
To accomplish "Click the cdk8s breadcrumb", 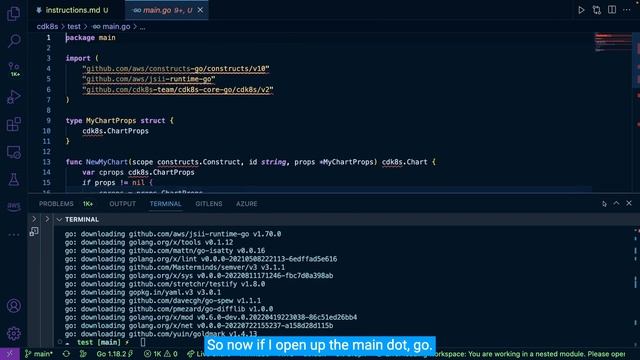I will (x=47, y=27).
